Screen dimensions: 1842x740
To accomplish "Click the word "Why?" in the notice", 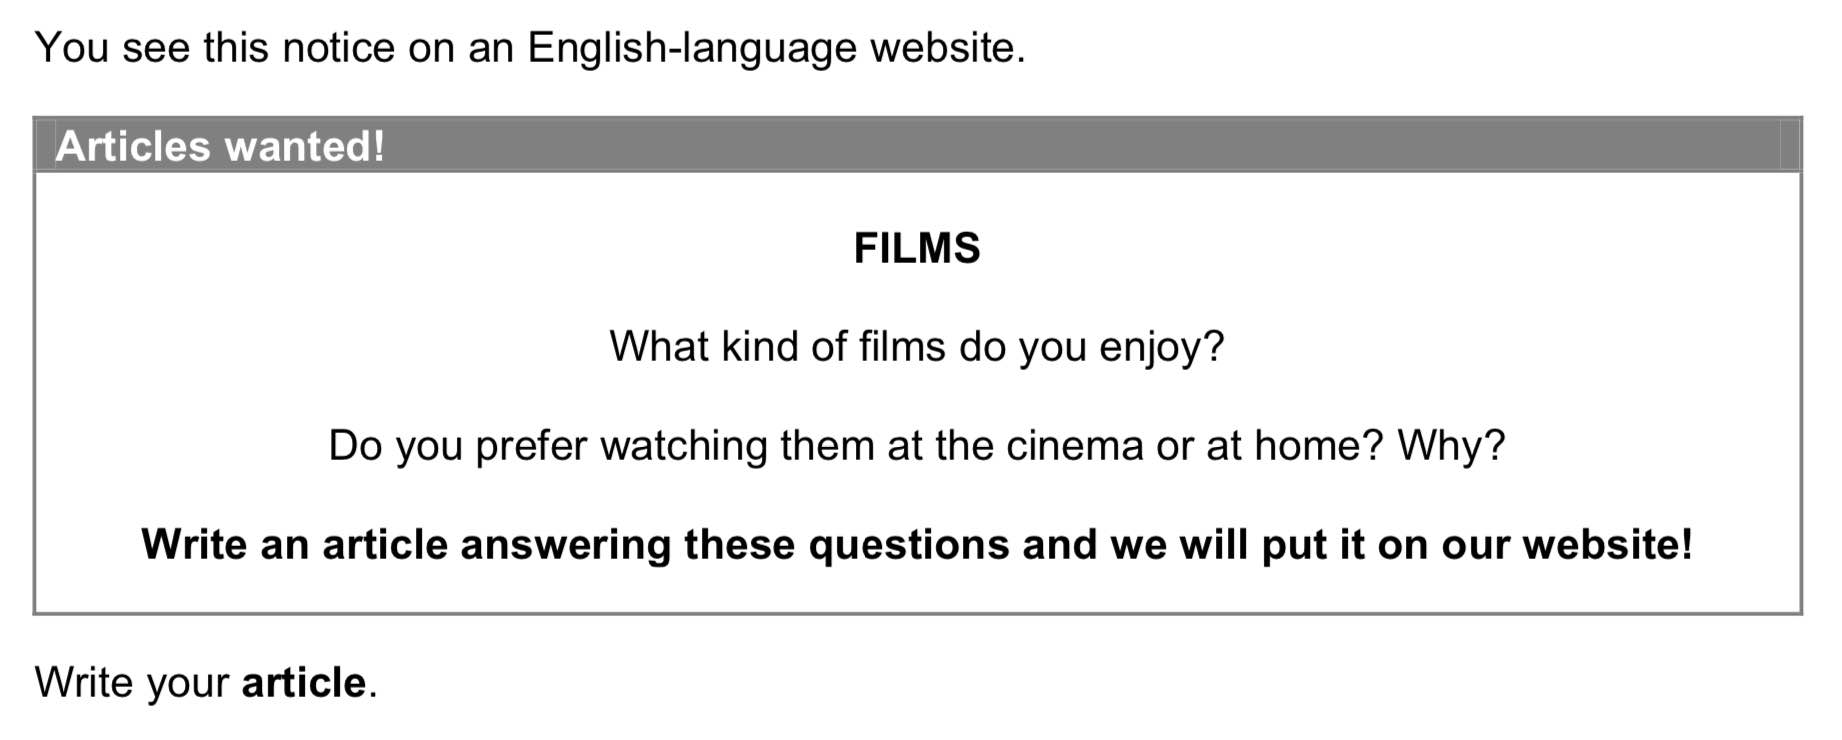I will coord(1450,446).
